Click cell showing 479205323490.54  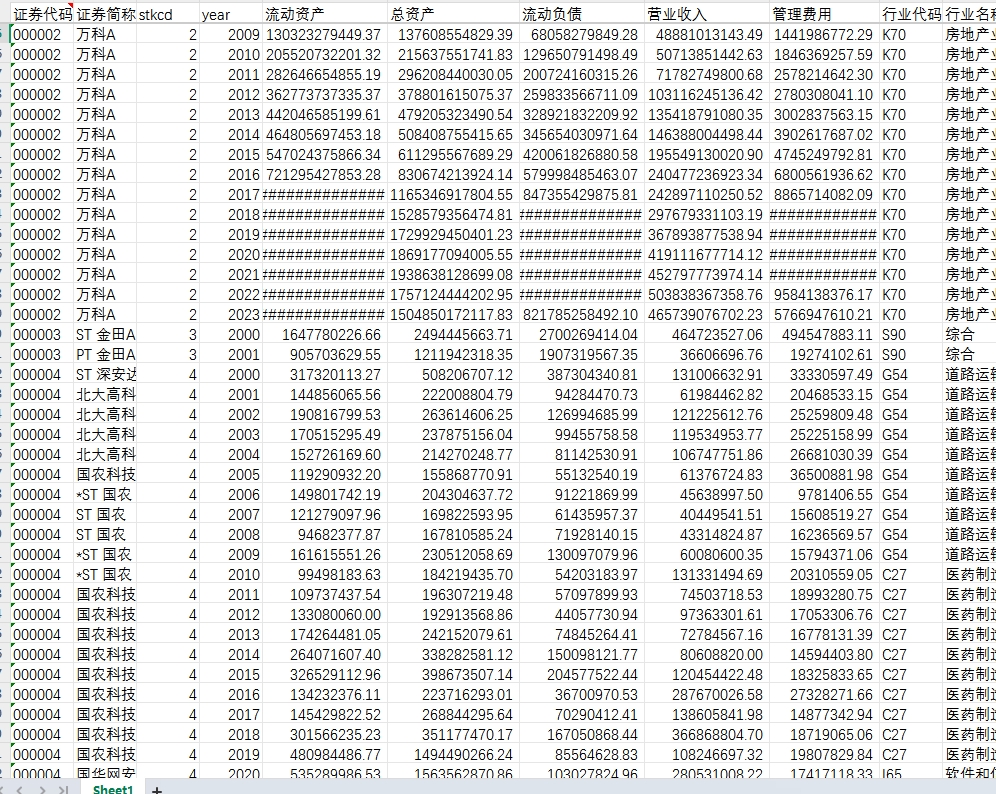(453, 115)
